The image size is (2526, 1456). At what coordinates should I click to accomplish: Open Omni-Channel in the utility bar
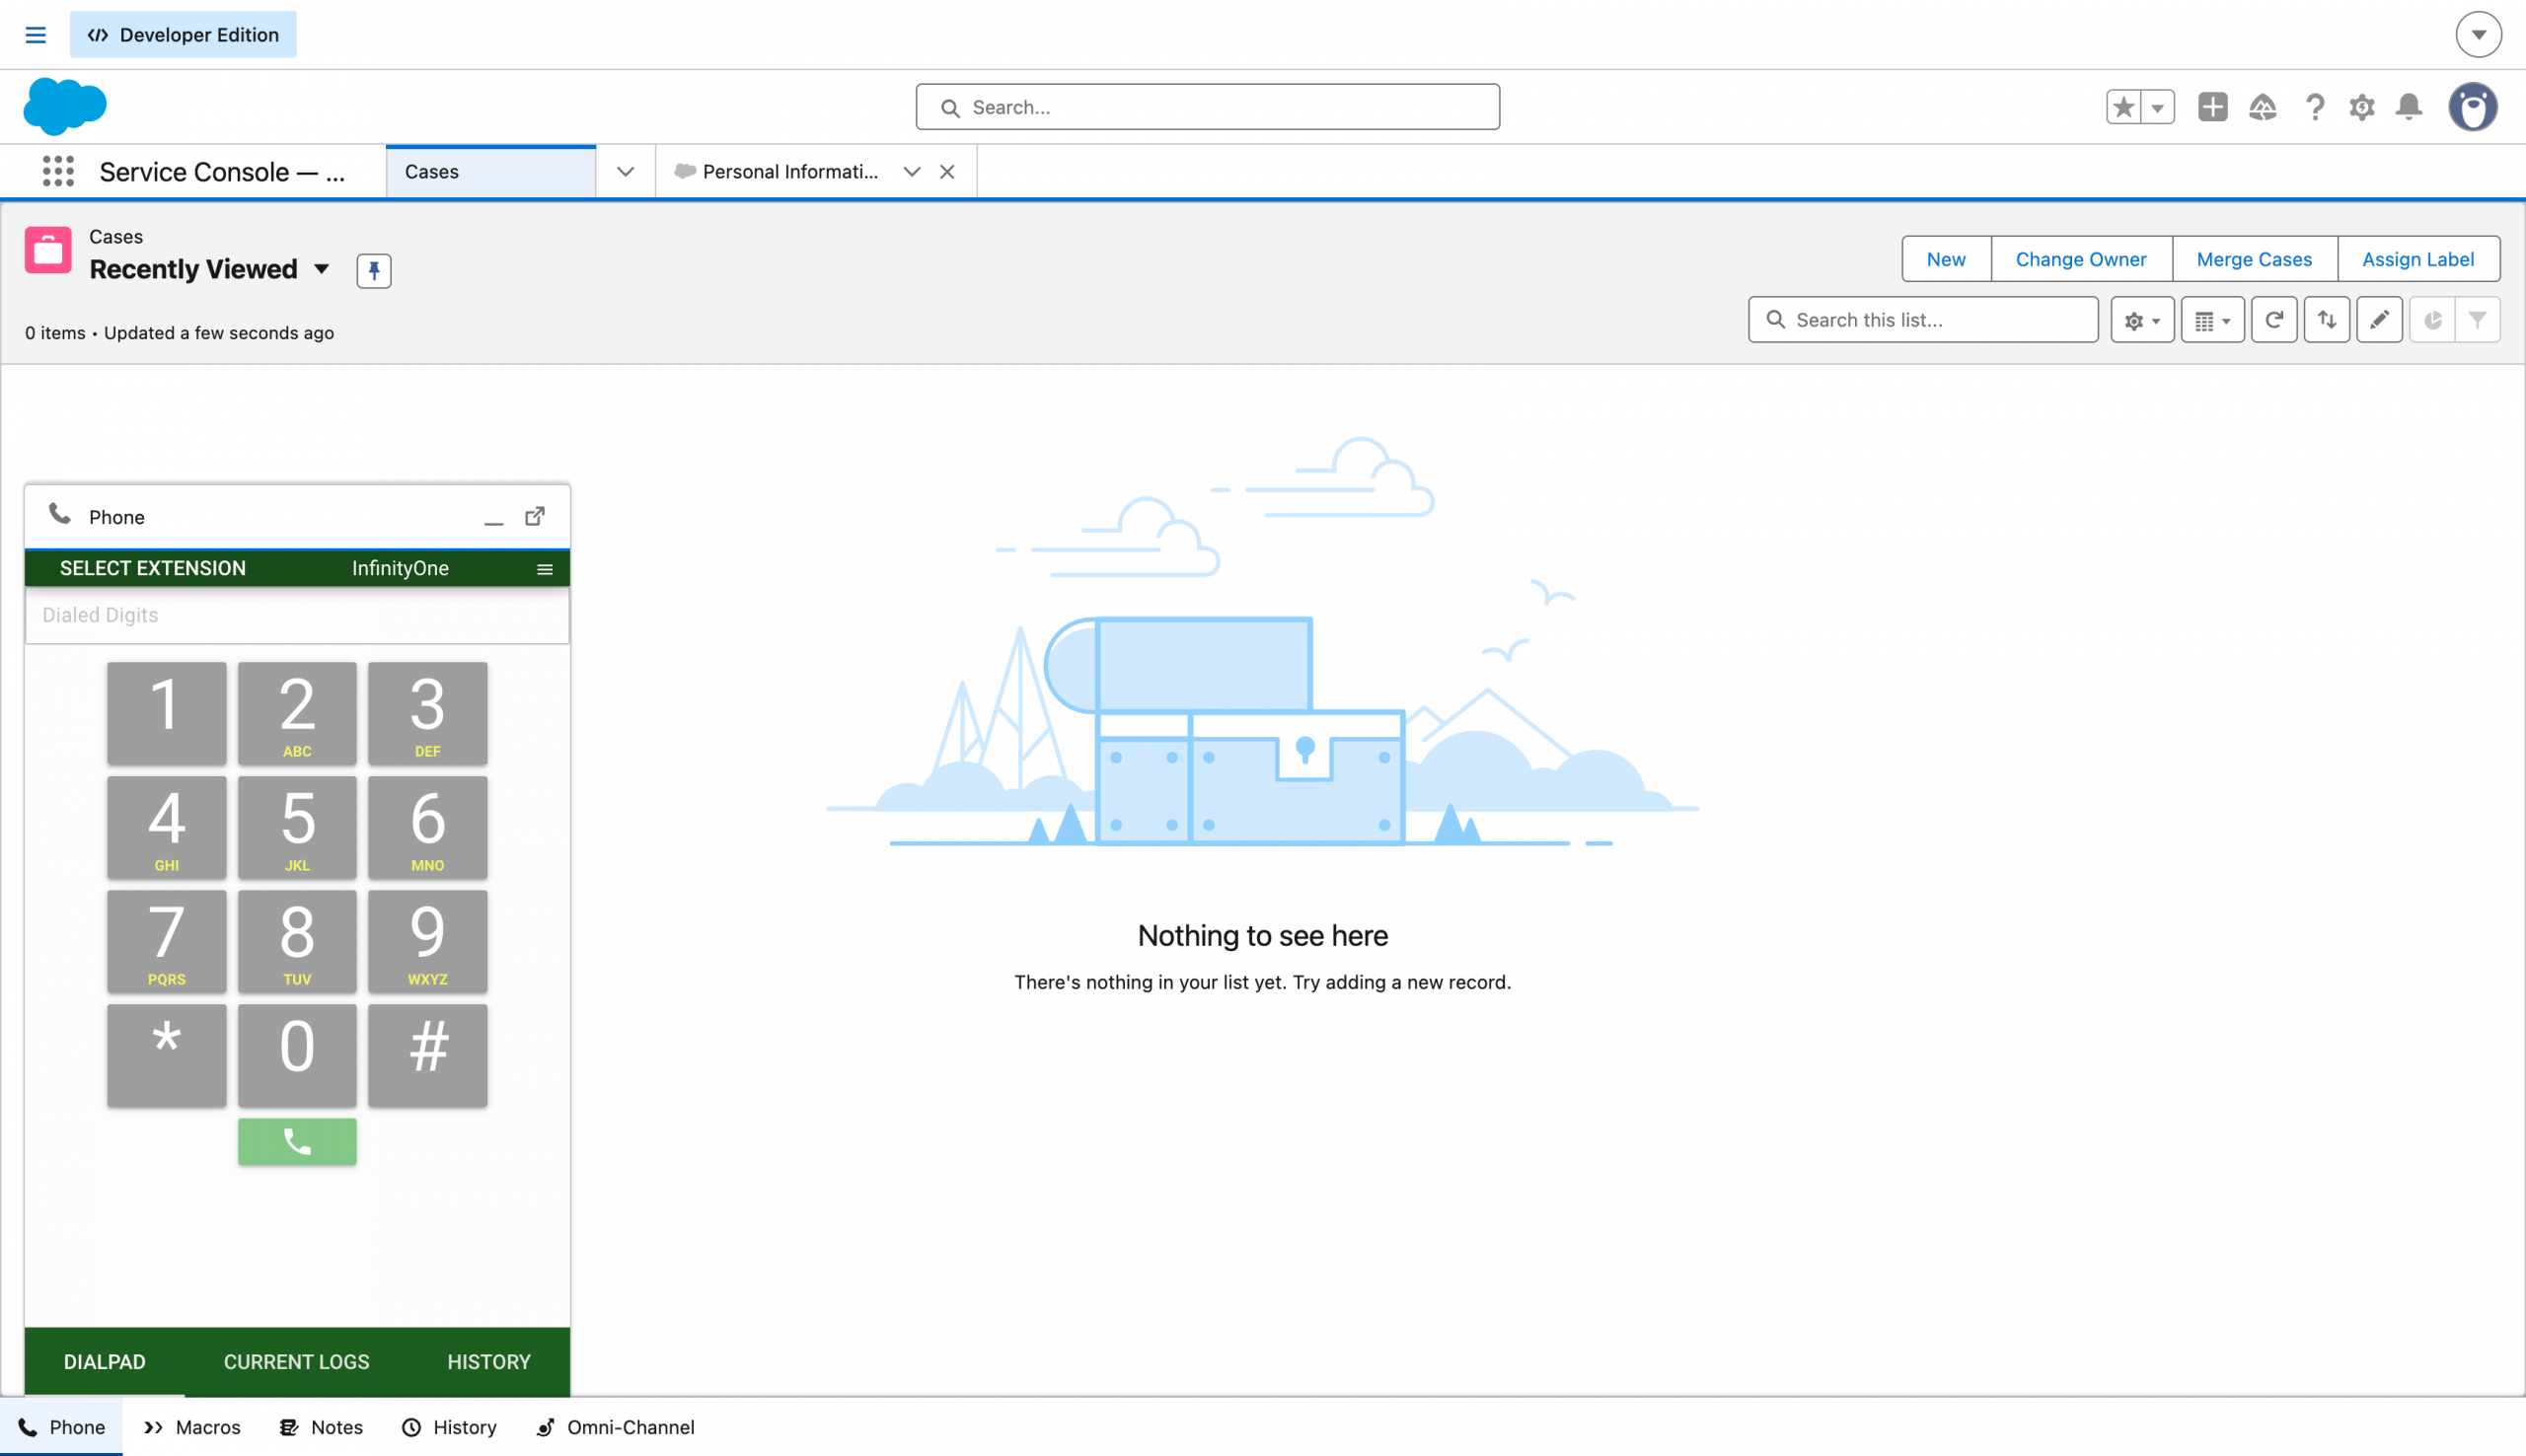pos(615,1427)
